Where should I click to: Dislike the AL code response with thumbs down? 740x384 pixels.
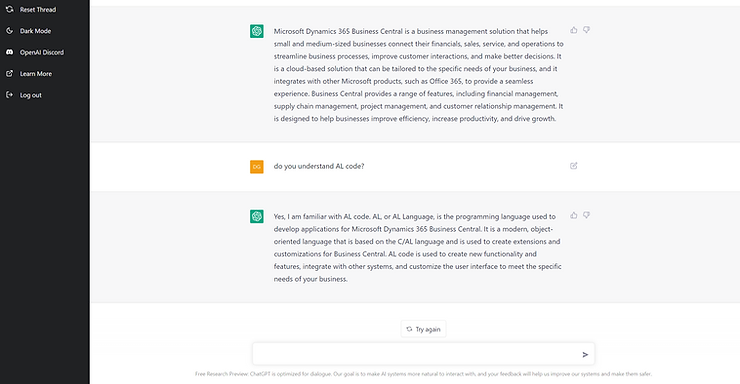pyautogui.click(x=586, y=216)
